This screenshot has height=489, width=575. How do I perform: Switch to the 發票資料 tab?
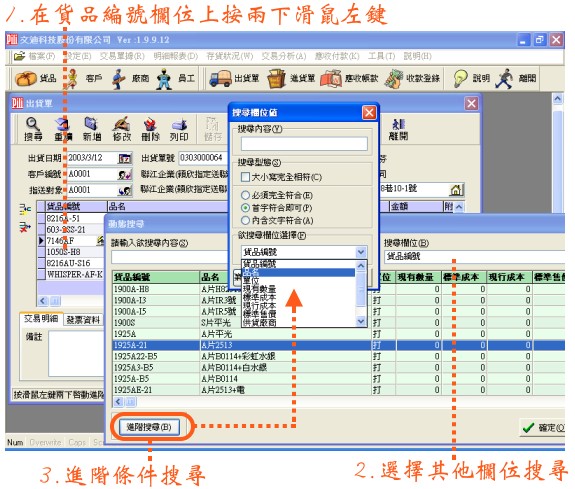(x=83, y=320)
